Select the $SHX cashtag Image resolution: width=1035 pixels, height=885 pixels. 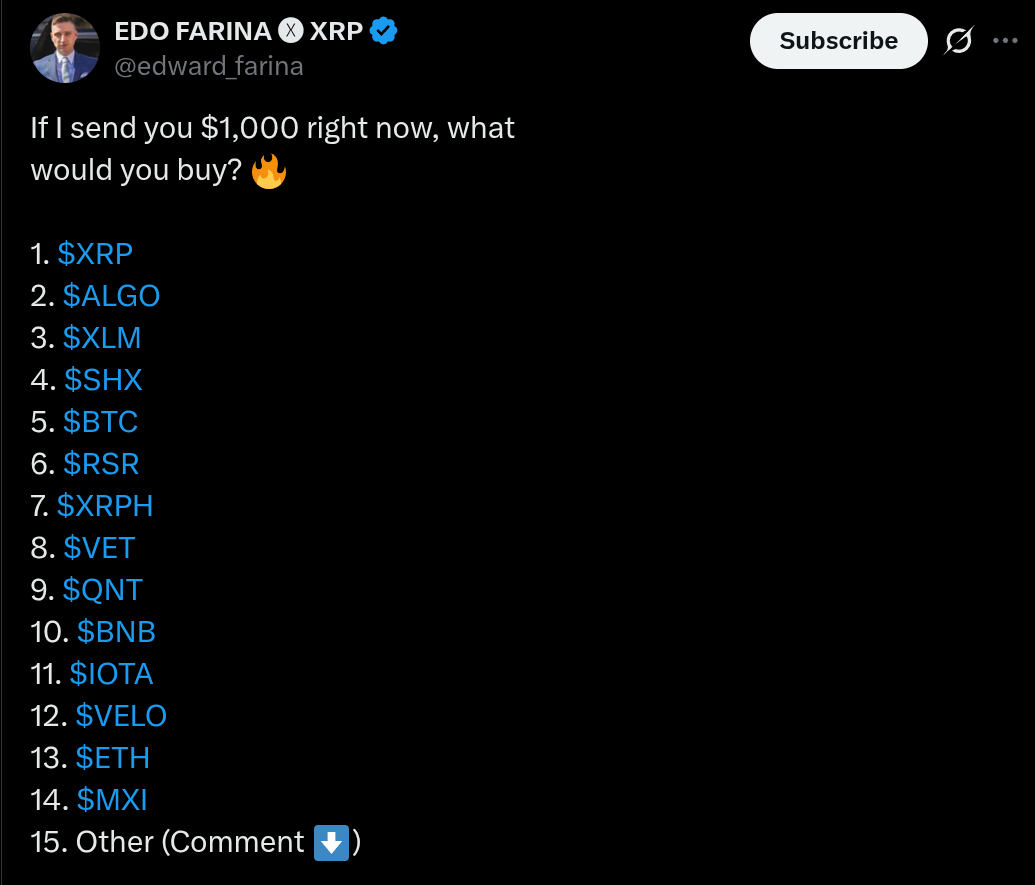click(103, 380)
